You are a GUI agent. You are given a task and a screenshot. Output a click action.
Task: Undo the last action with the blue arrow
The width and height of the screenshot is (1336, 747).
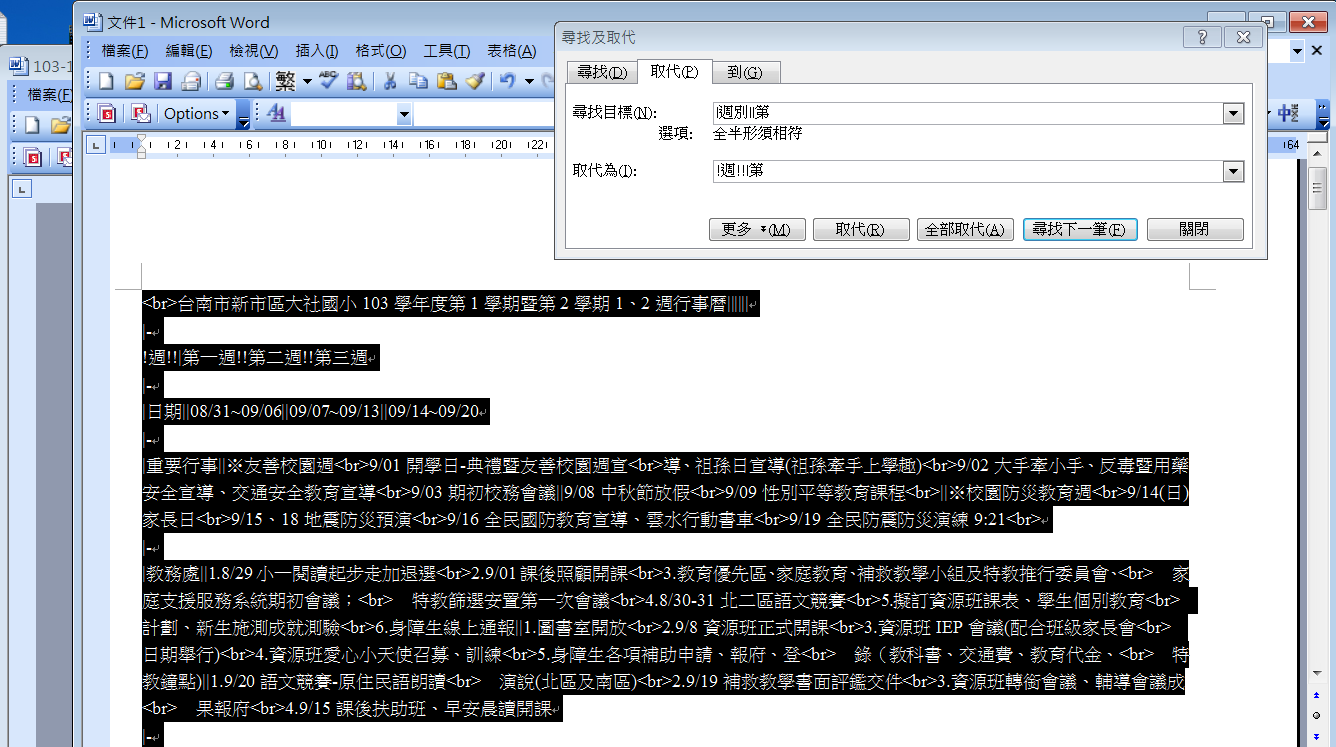(x=508, y=81)
